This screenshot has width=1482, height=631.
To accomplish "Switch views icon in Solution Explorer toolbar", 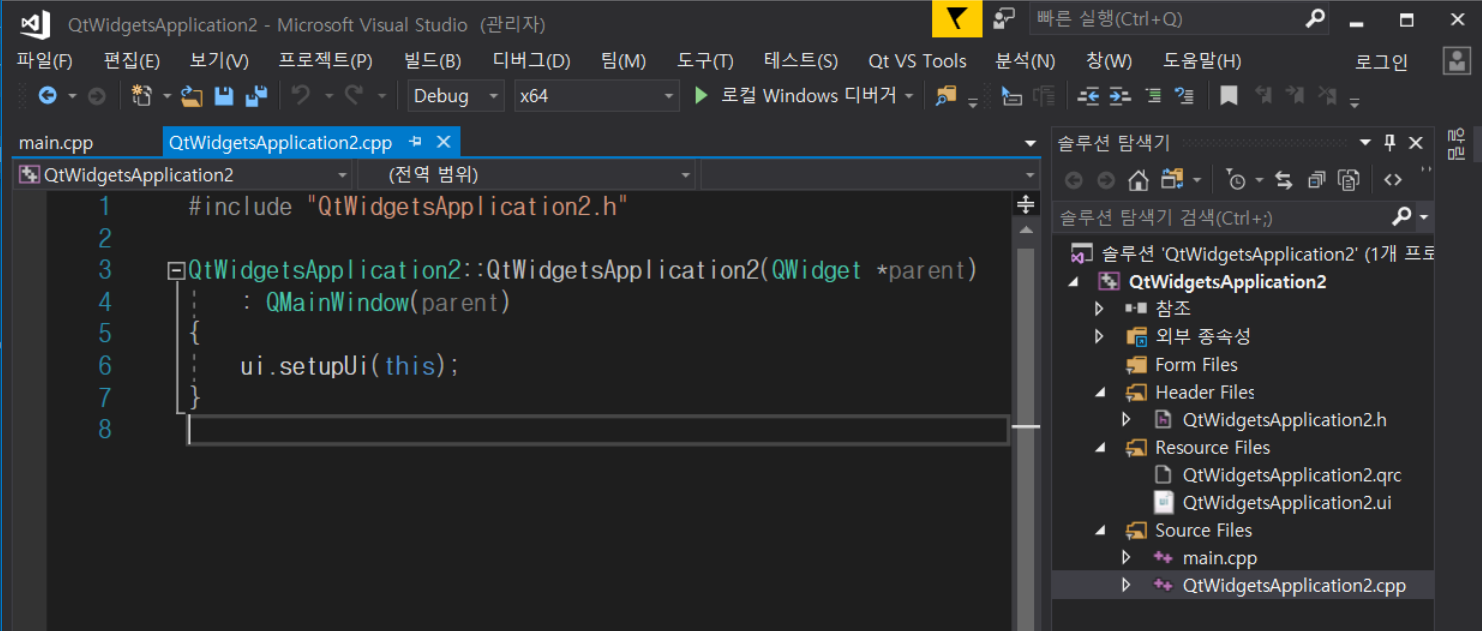I will [x=1172, y=180].
